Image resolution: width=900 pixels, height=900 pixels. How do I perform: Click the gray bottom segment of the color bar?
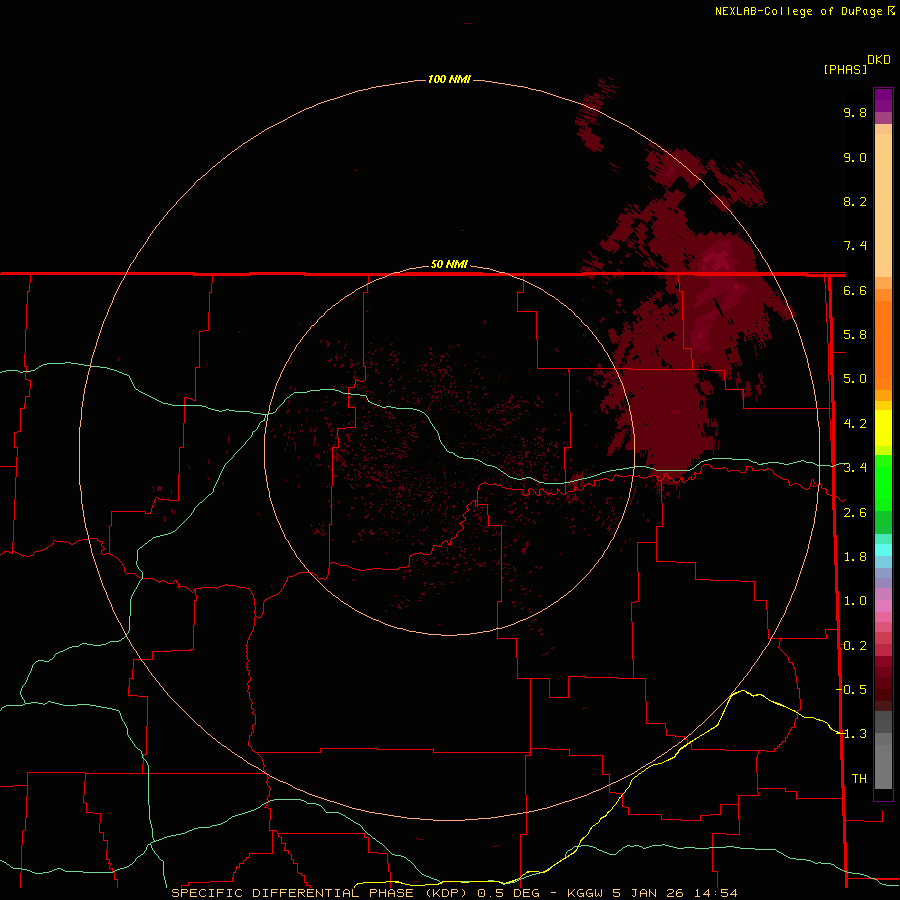883,766
